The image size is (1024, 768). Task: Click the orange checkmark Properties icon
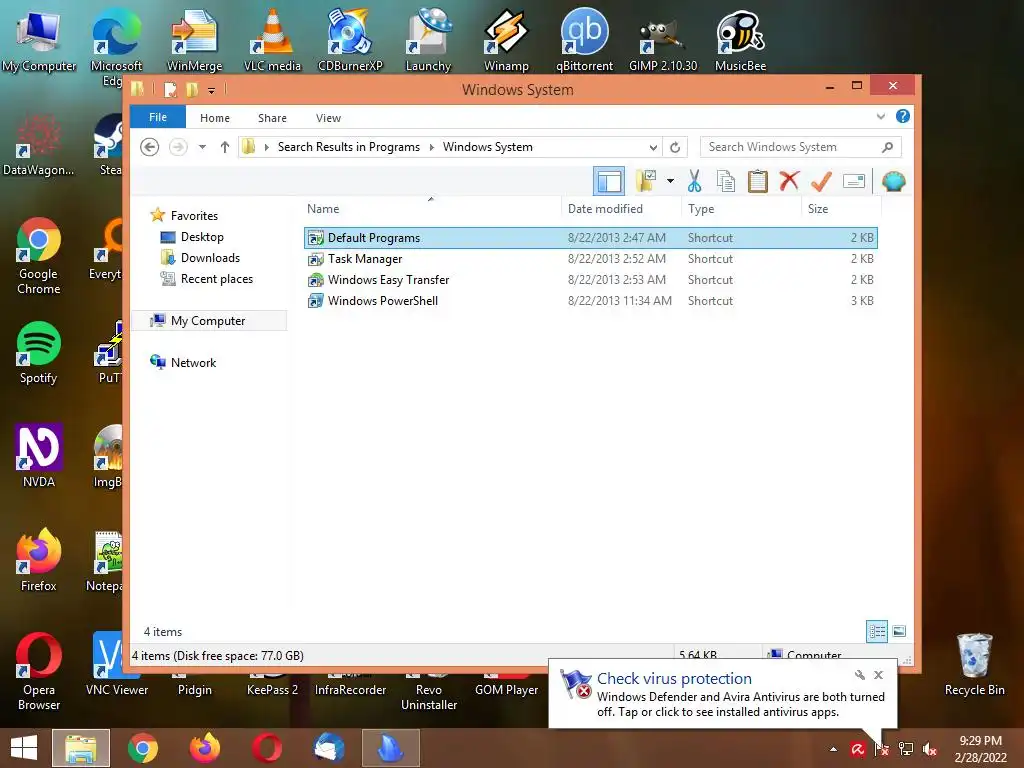(x=821, y=181)
